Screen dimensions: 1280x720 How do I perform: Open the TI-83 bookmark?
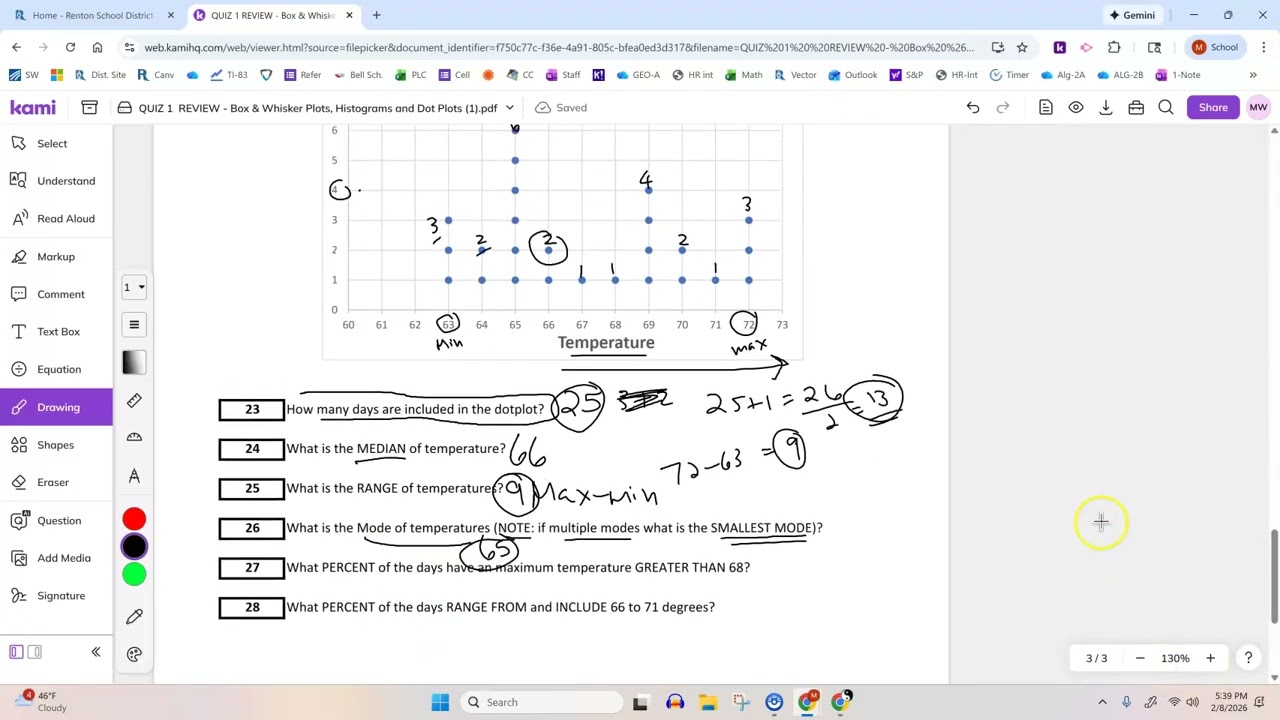pos(228,75)
